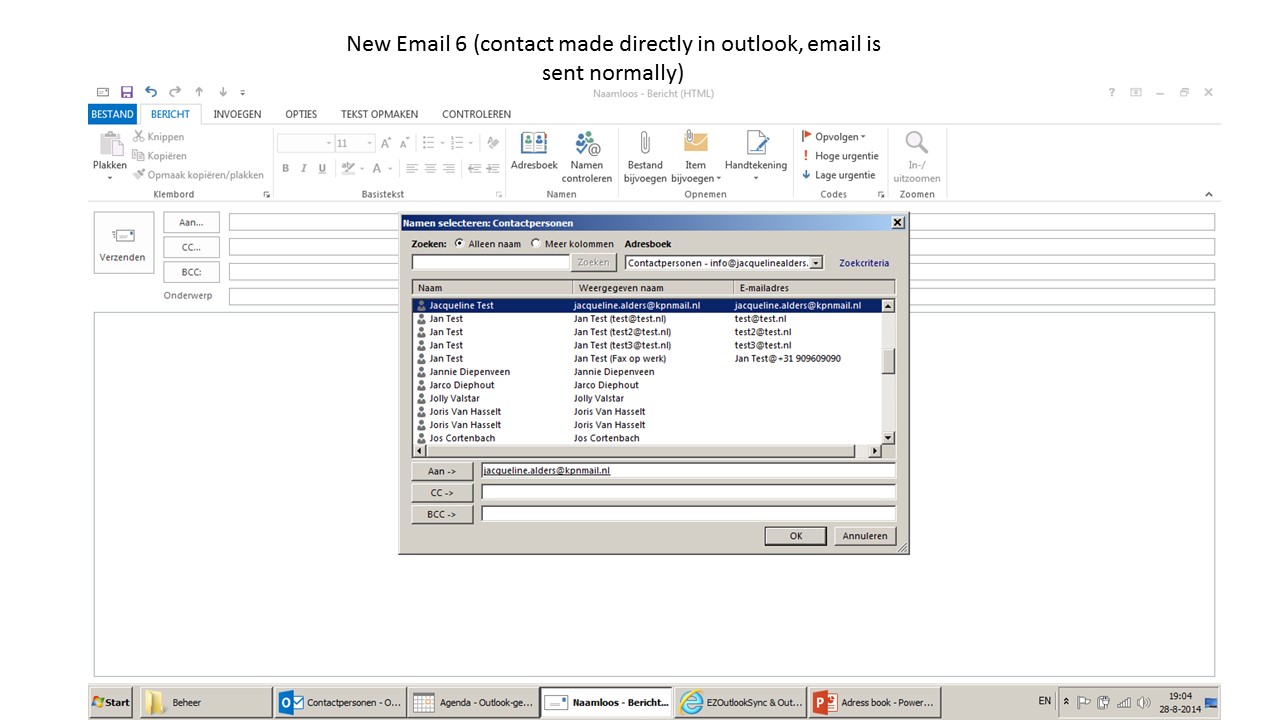Screen dimensions: 1280x720
Task: Click the Aan -> button in dialog
Action: click(442, 471)
